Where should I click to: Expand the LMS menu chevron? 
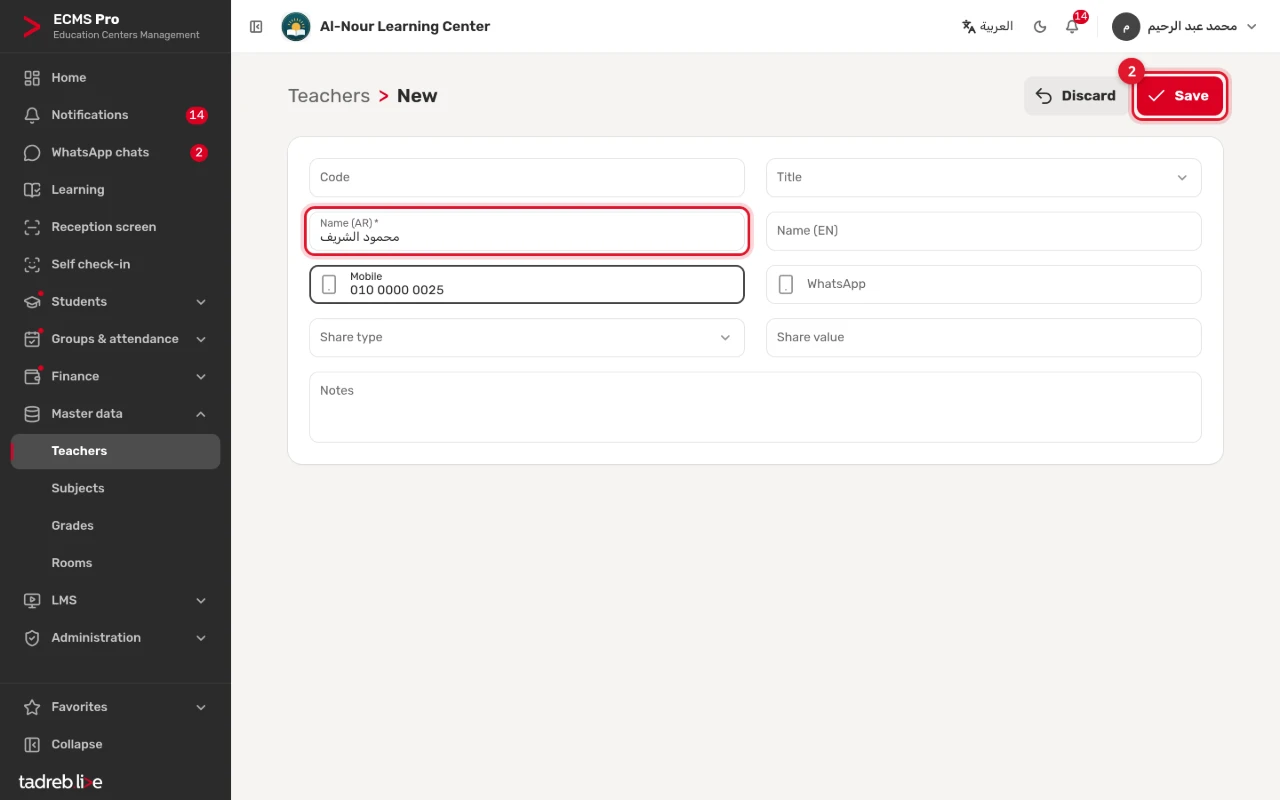201,601
